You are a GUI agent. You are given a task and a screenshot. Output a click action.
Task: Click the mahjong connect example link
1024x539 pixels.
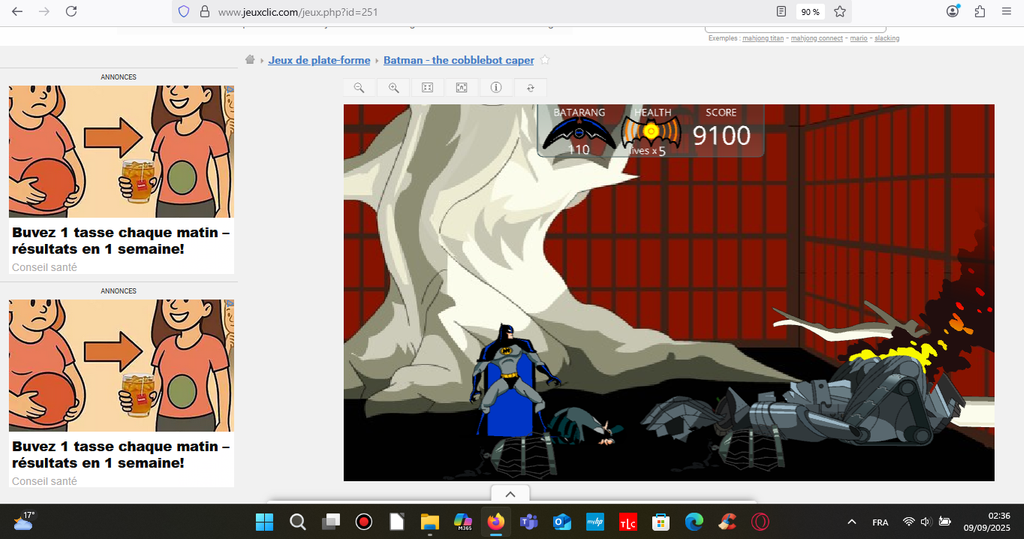click(x=817, y=39)
